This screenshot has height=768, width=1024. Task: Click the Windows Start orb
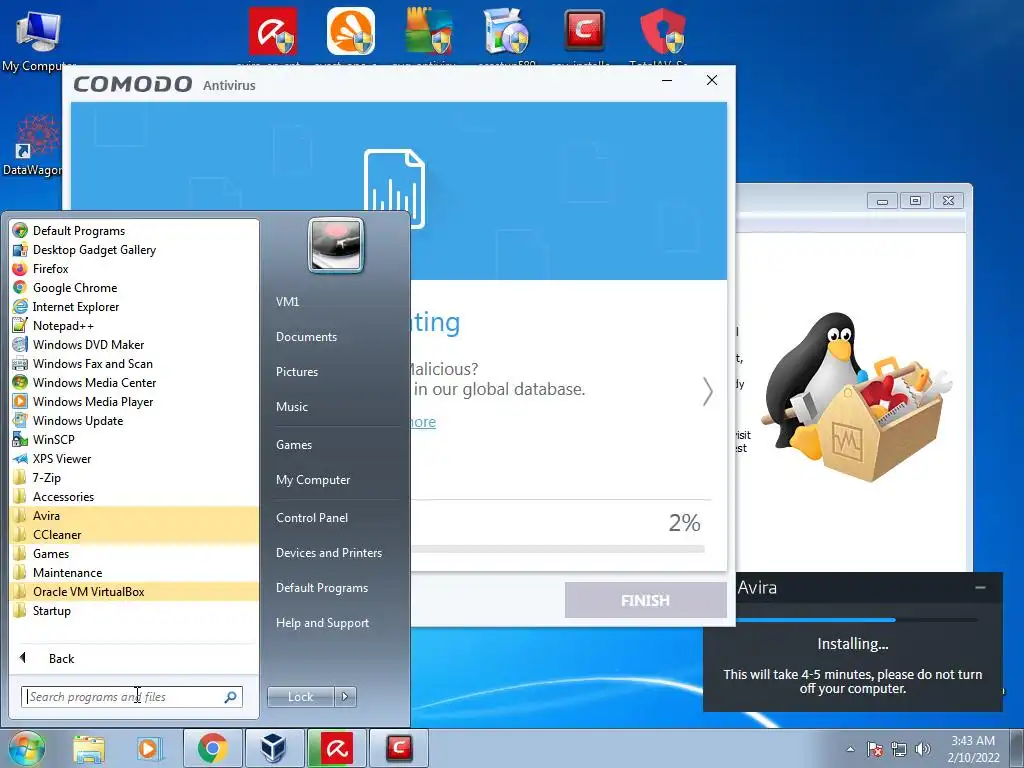(x=25, y=748)
